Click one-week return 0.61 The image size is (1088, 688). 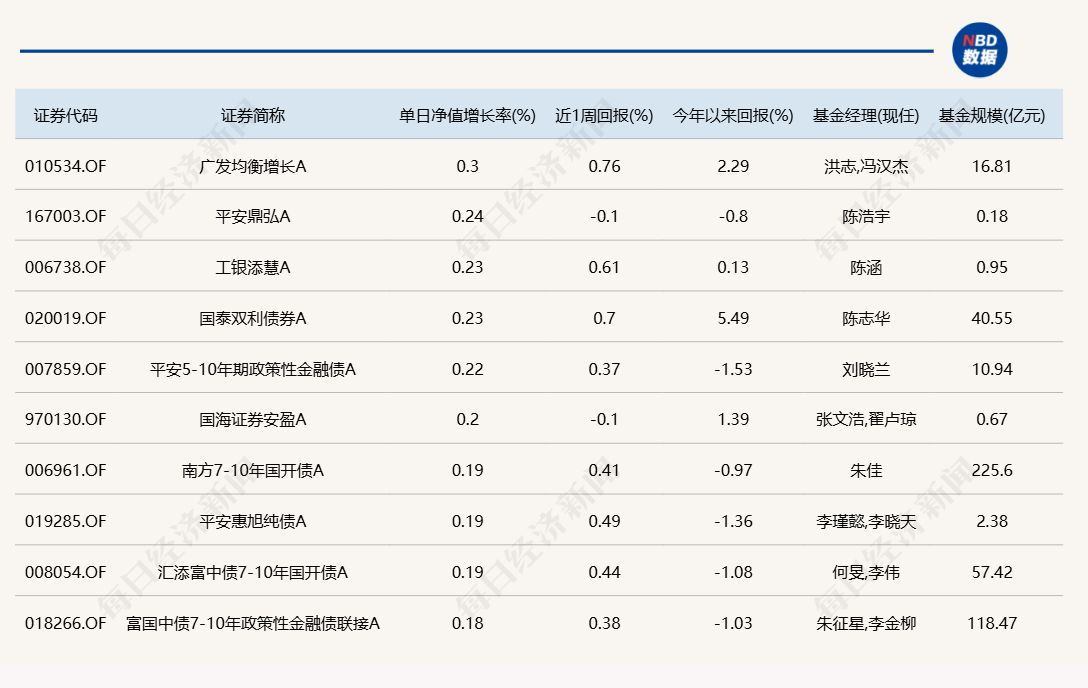pyautogui.click(x=604, y=268)
